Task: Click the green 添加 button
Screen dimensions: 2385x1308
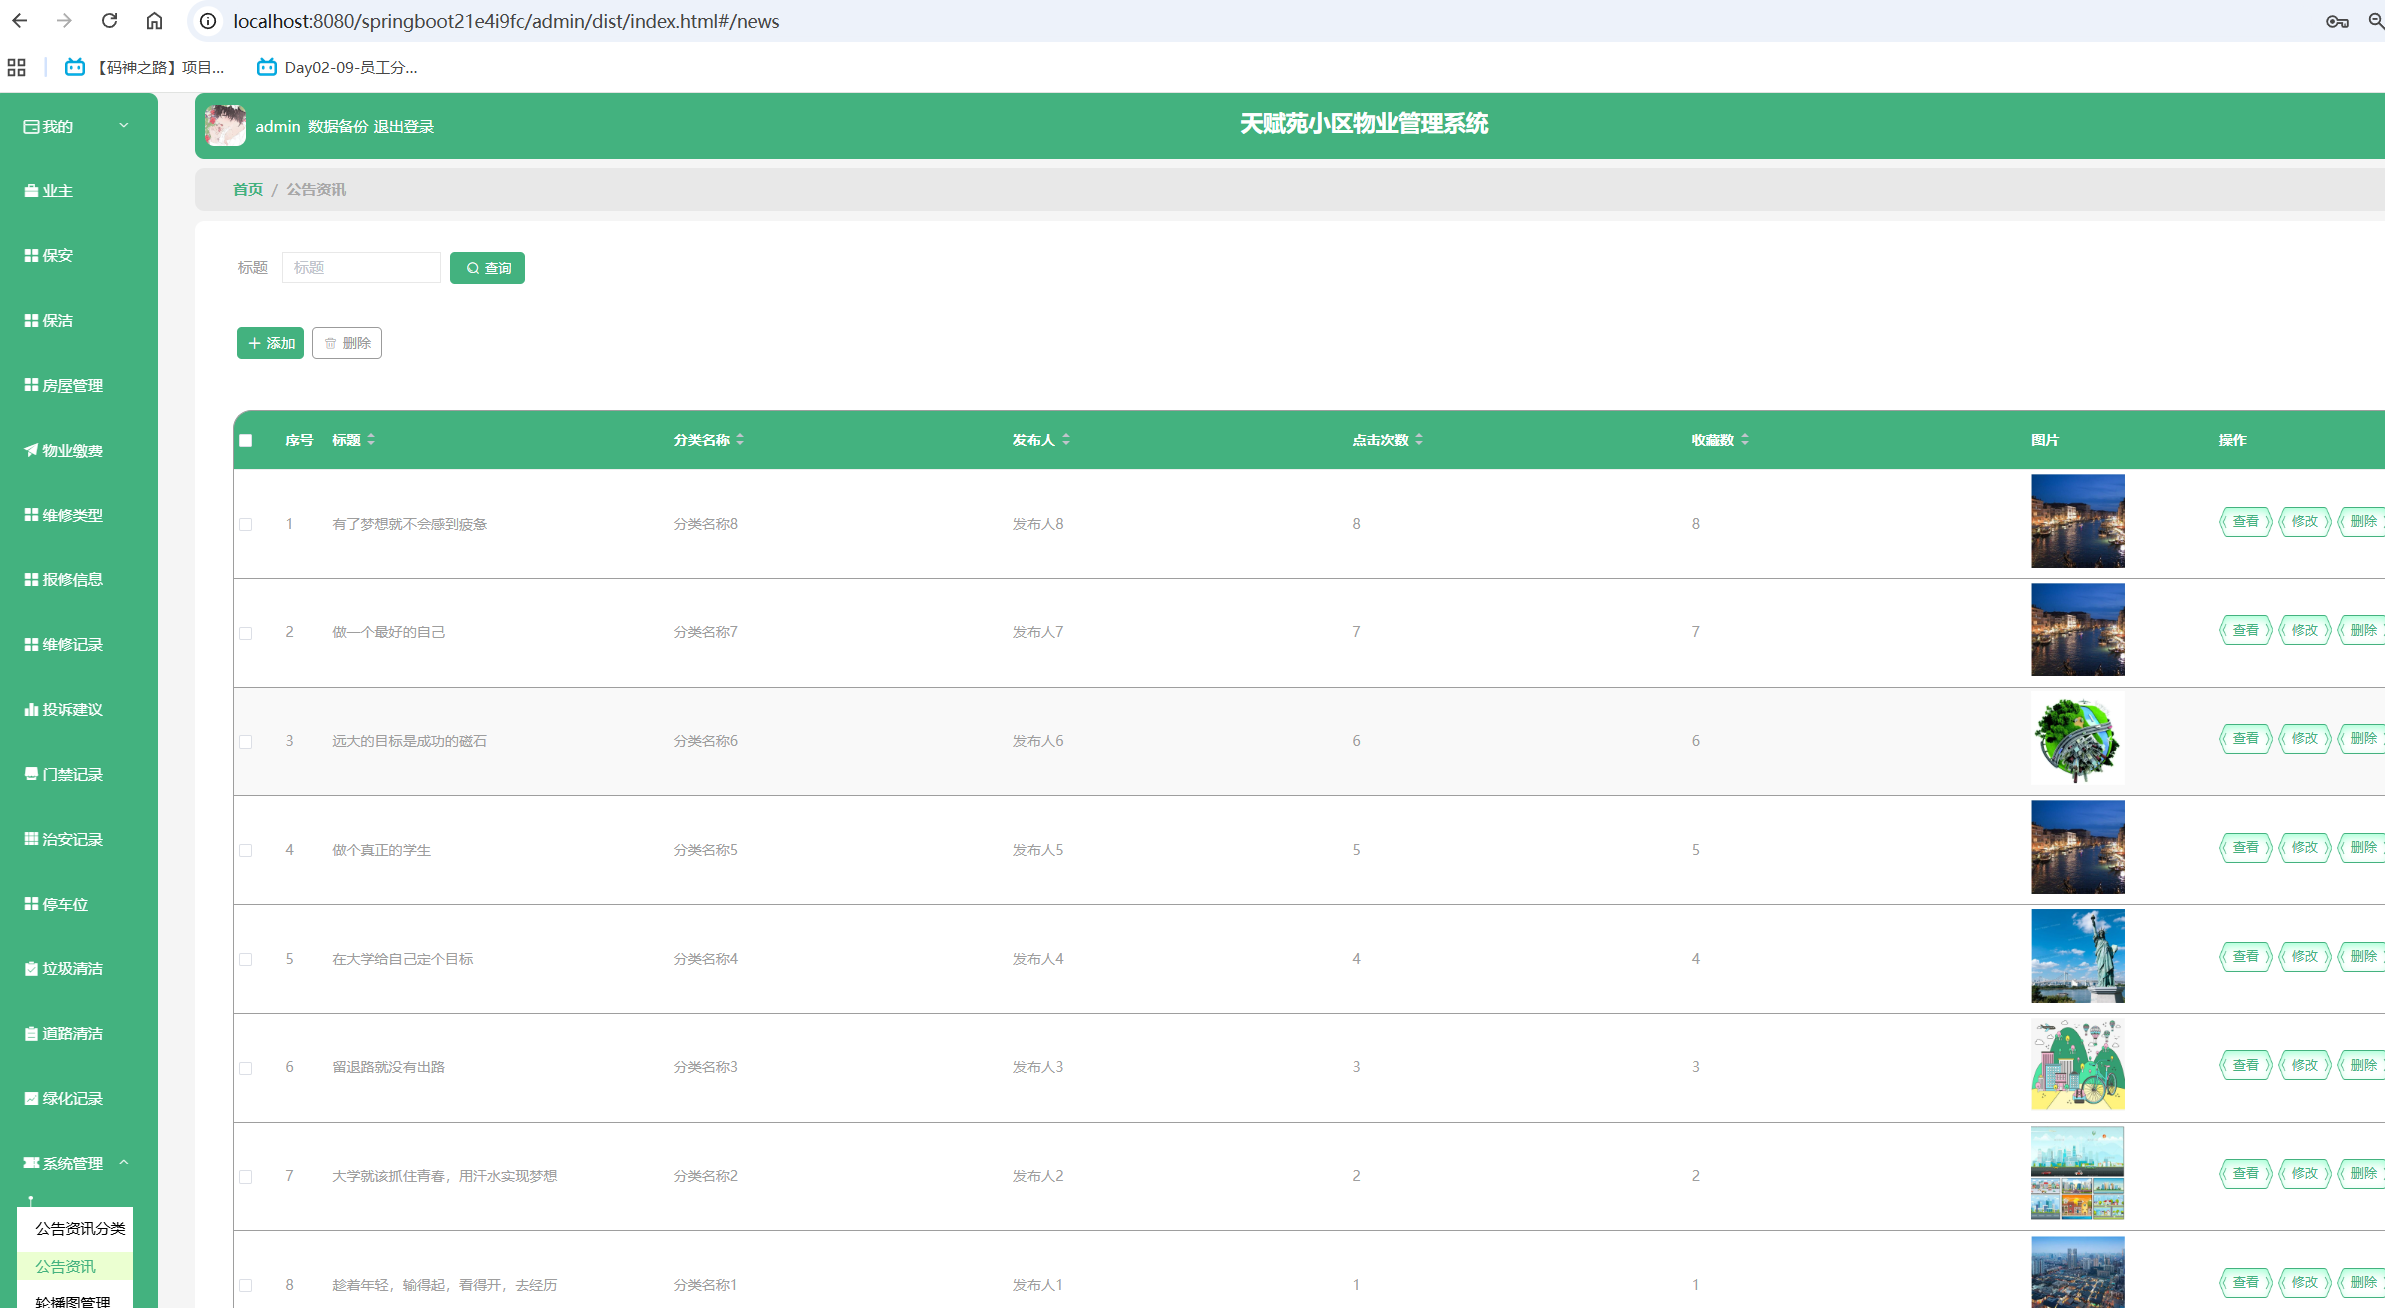Action: pos(270,344)
